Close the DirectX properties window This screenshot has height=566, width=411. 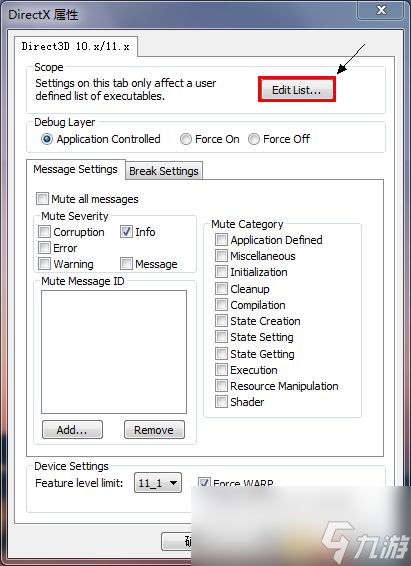pyautogui.click(x=381, y=10)
